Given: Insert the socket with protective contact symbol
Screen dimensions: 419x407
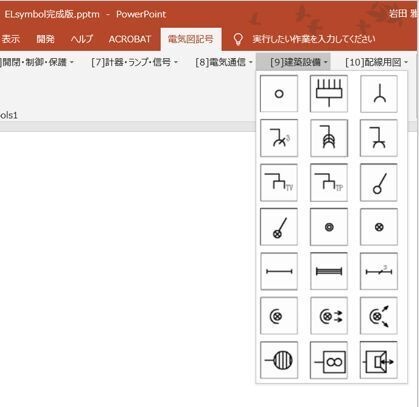Looking at the screenshot, I should pos(379,138).
